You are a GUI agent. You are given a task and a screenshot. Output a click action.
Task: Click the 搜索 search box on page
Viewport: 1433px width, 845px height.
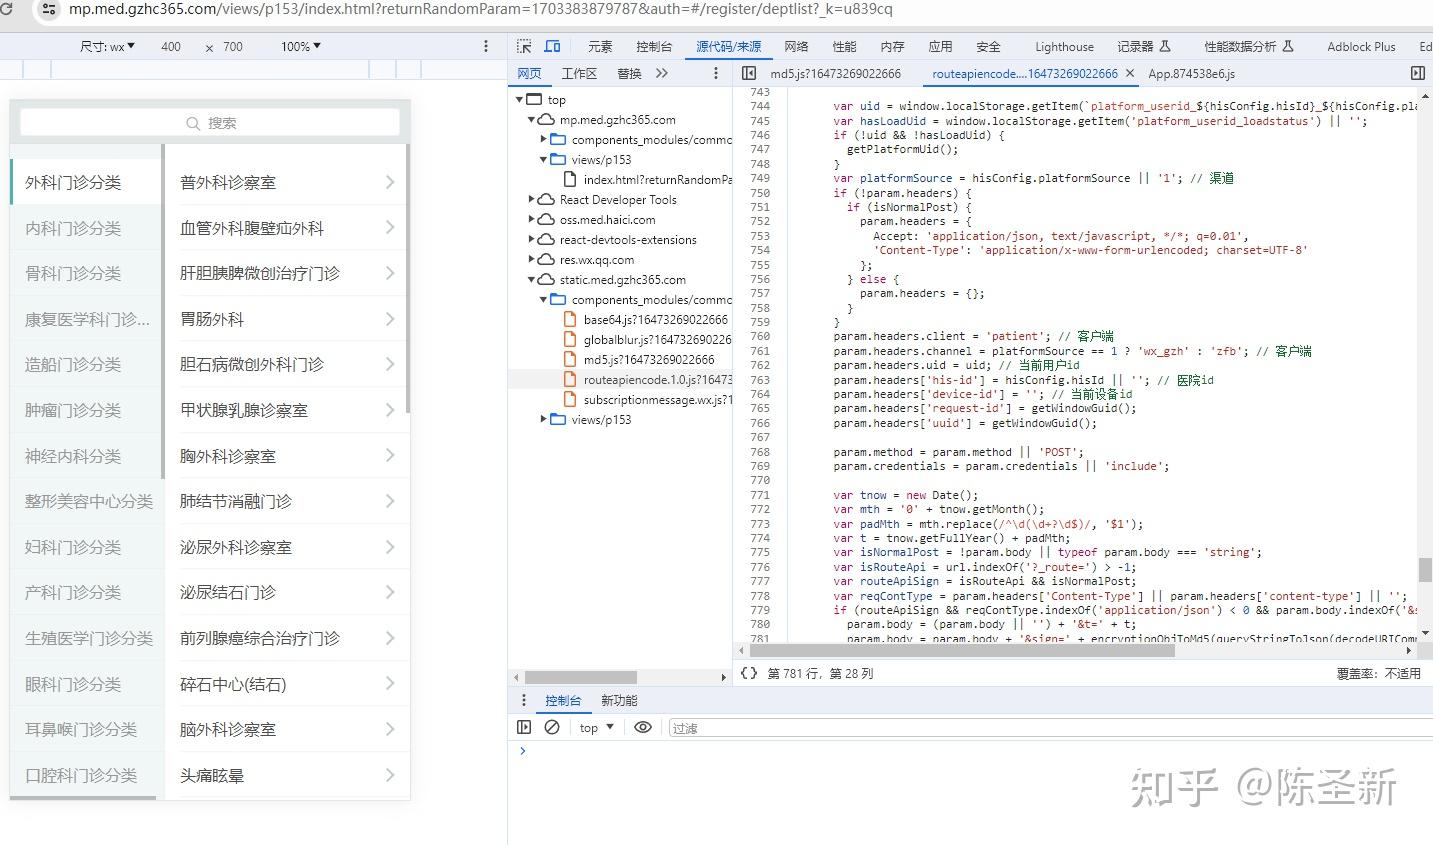coord(210,122)
